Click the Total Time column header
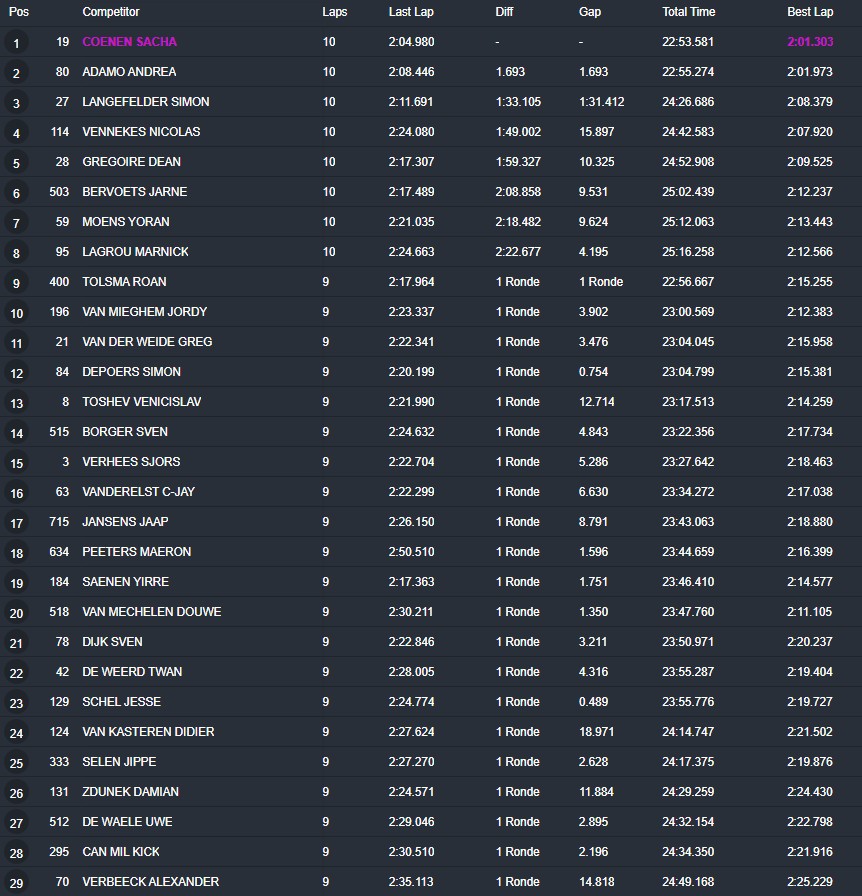862x896 pixels. tap(688, 12)
